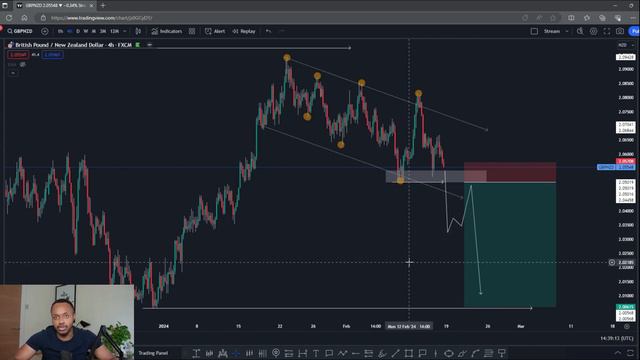Open the chart layout square selector

[x=534, y=31]
